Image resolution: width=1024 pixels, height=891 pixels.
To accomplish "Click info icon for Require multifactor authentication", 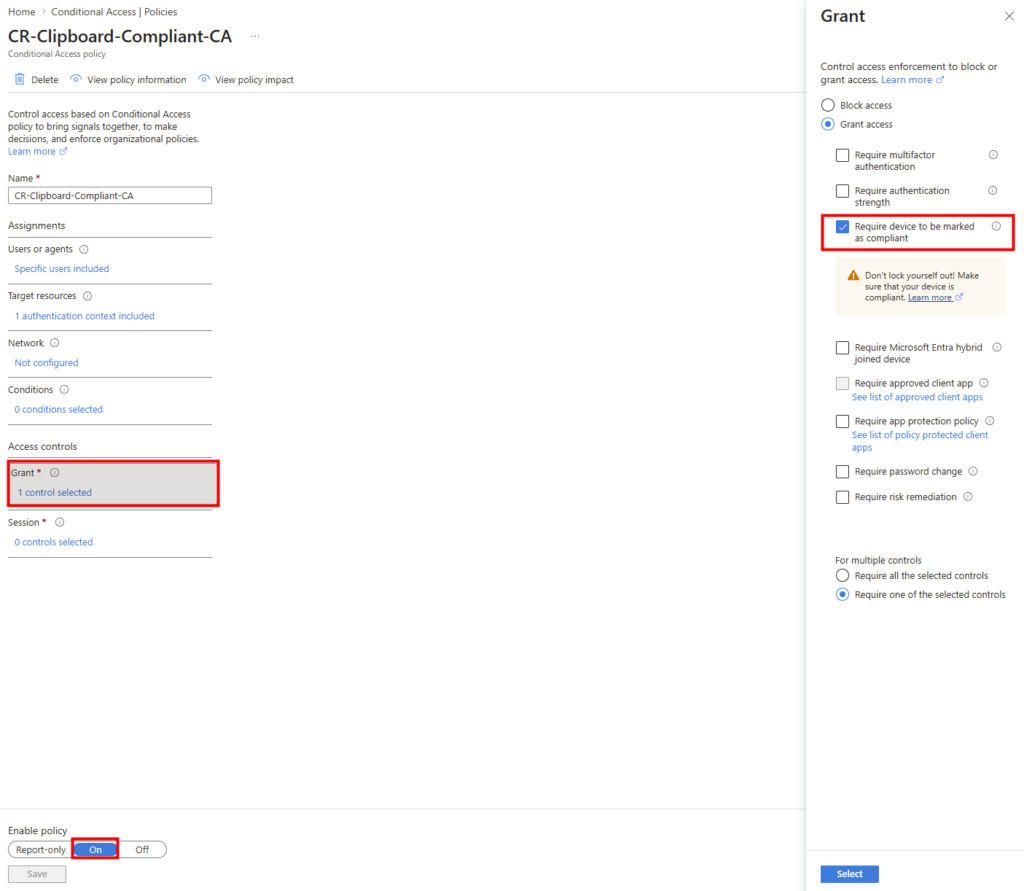I will [x=993, y=155].
